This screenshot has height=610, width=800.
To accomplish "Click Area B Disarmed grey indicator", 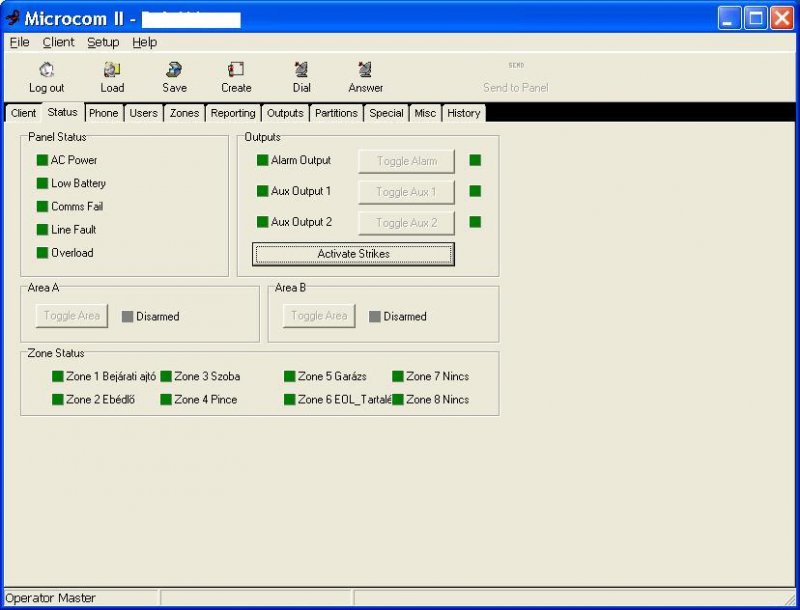I will click(374, 317).
